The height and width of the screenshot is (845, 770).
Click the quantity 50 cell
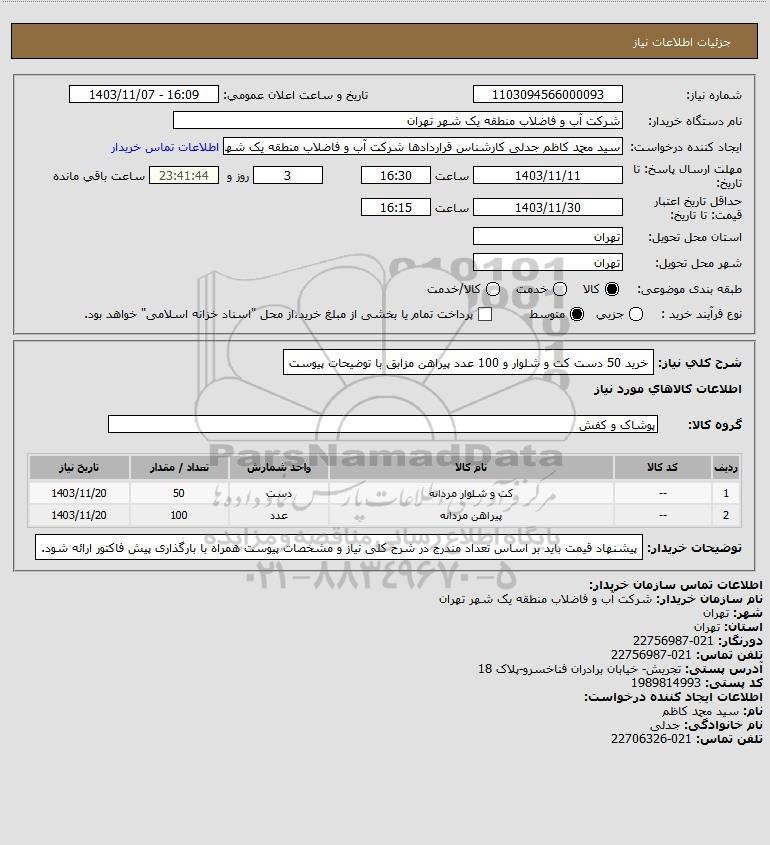[x=179, y=493]
